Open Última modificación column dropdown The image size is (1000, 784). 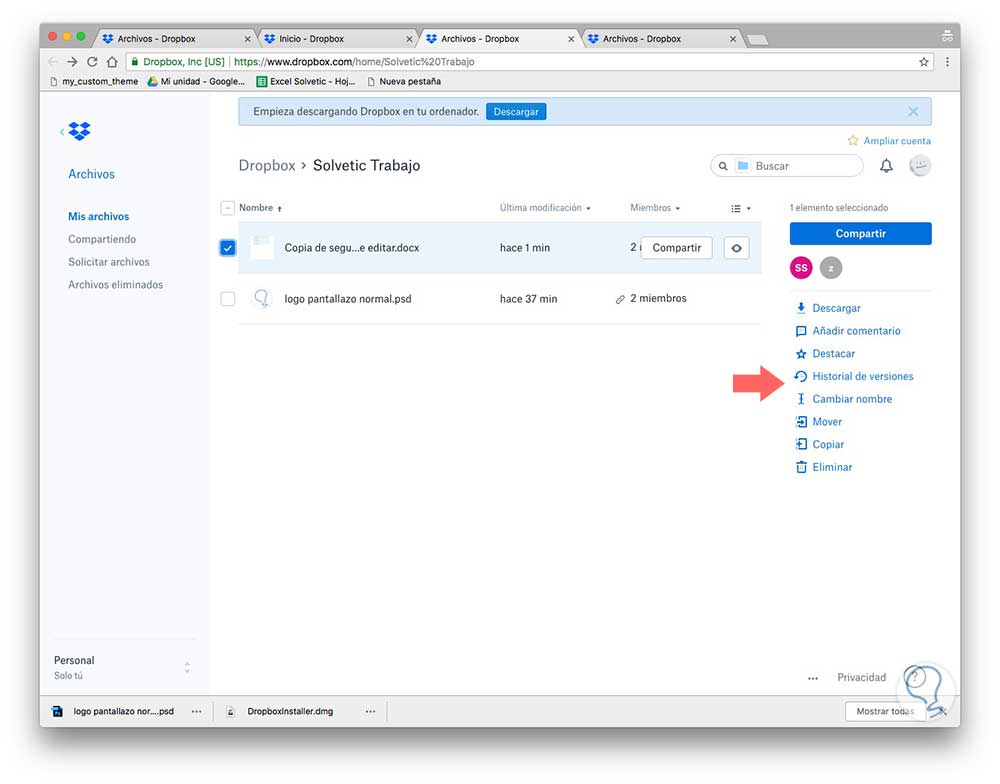(545, 208)
